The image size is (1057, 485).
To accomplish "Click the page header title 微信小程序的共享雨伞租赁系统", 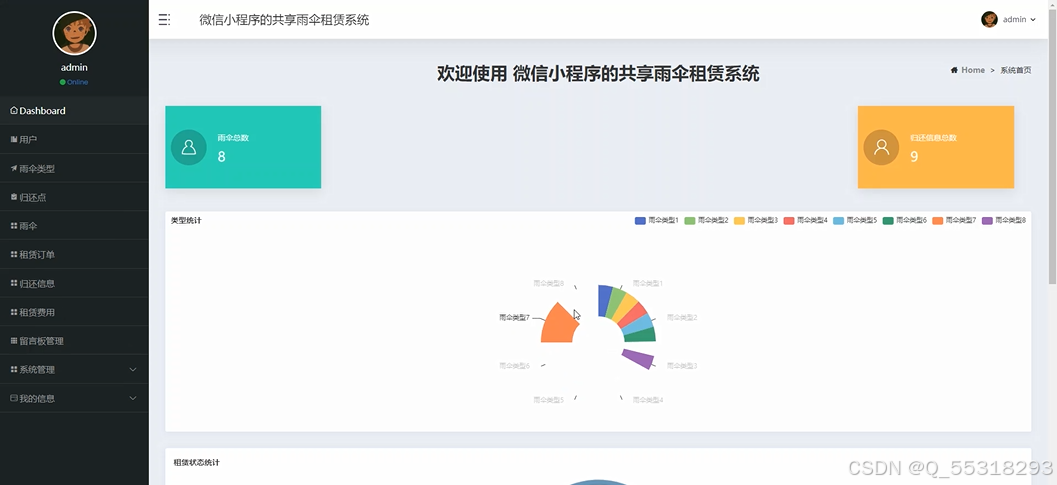I will pos(284,20).
